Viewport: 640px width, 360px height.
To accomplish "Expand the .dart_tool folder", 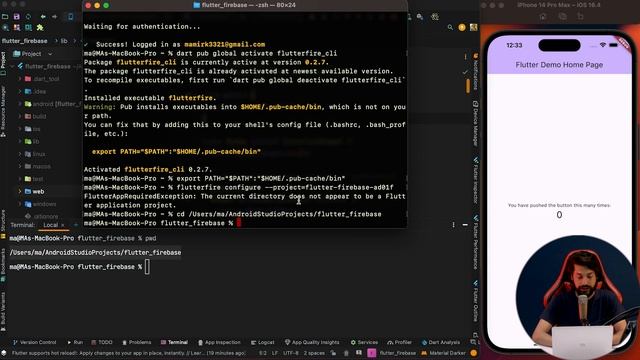I will 20,79.
